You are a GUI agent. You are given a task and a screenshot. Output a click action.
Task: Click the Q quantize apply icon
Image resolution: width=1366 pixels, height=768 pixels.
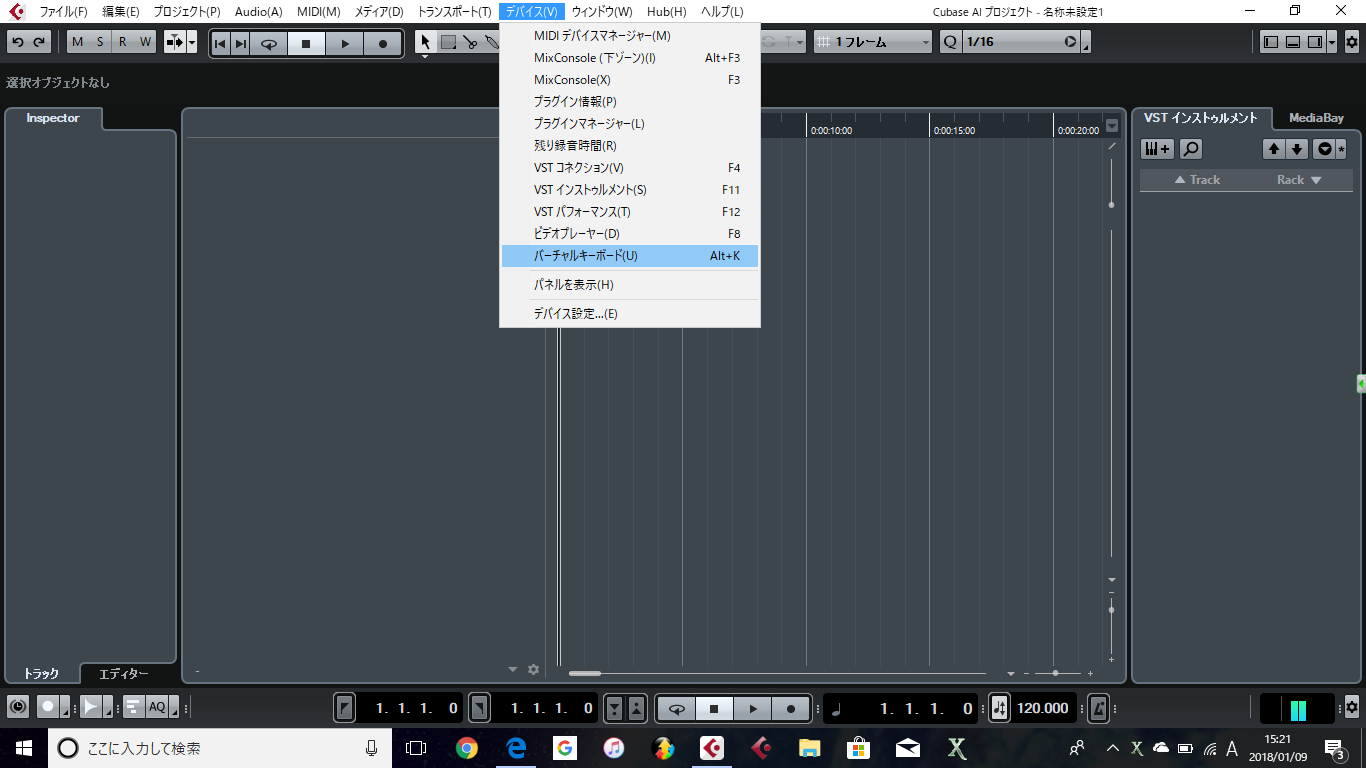coord(949,42)
